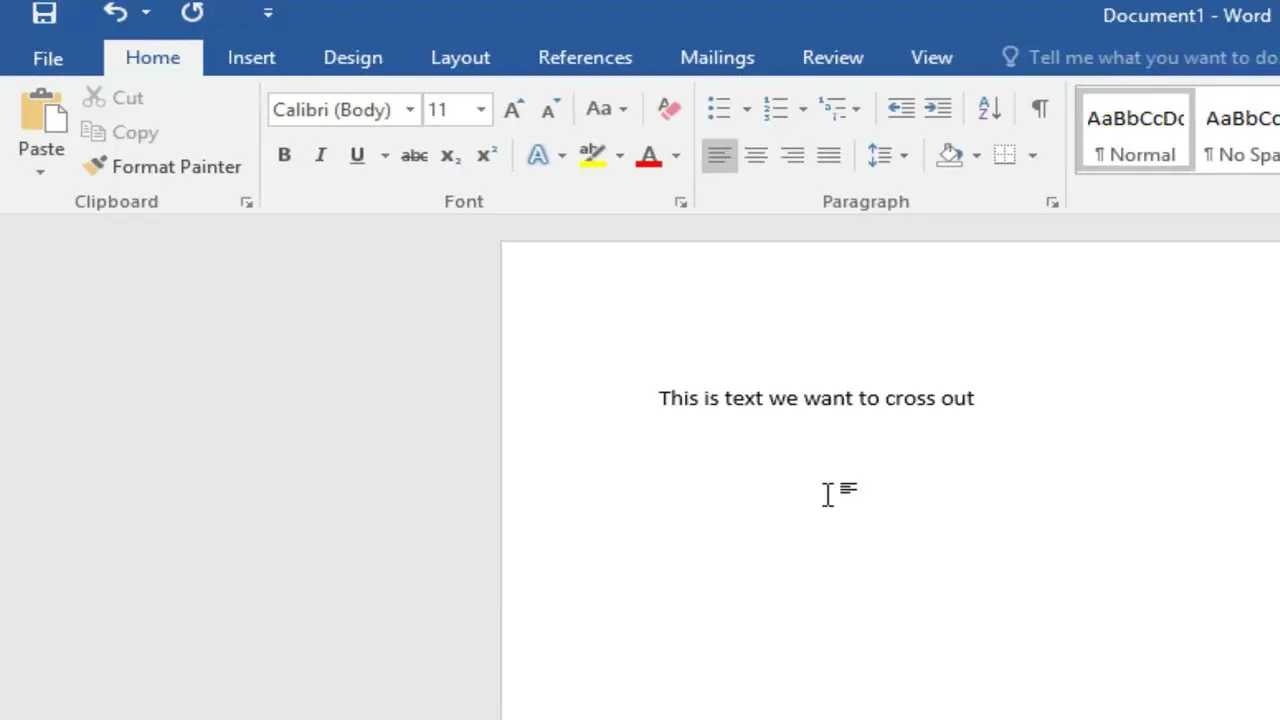Apply Superscript formatting
The image size is (1280, 720).
pyautogui.click(x=487, y=156)
